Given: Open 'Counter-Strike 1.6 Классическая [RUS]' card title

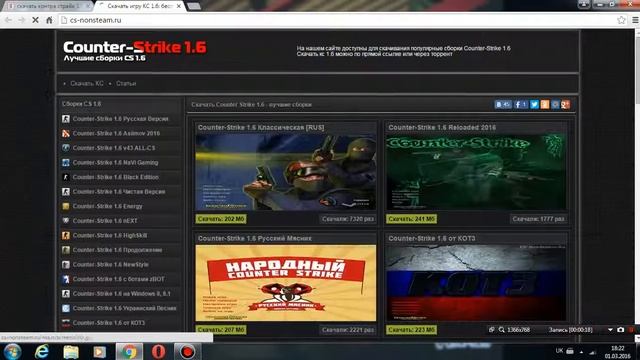Looking at the screenshot, I should coord(261,127).
